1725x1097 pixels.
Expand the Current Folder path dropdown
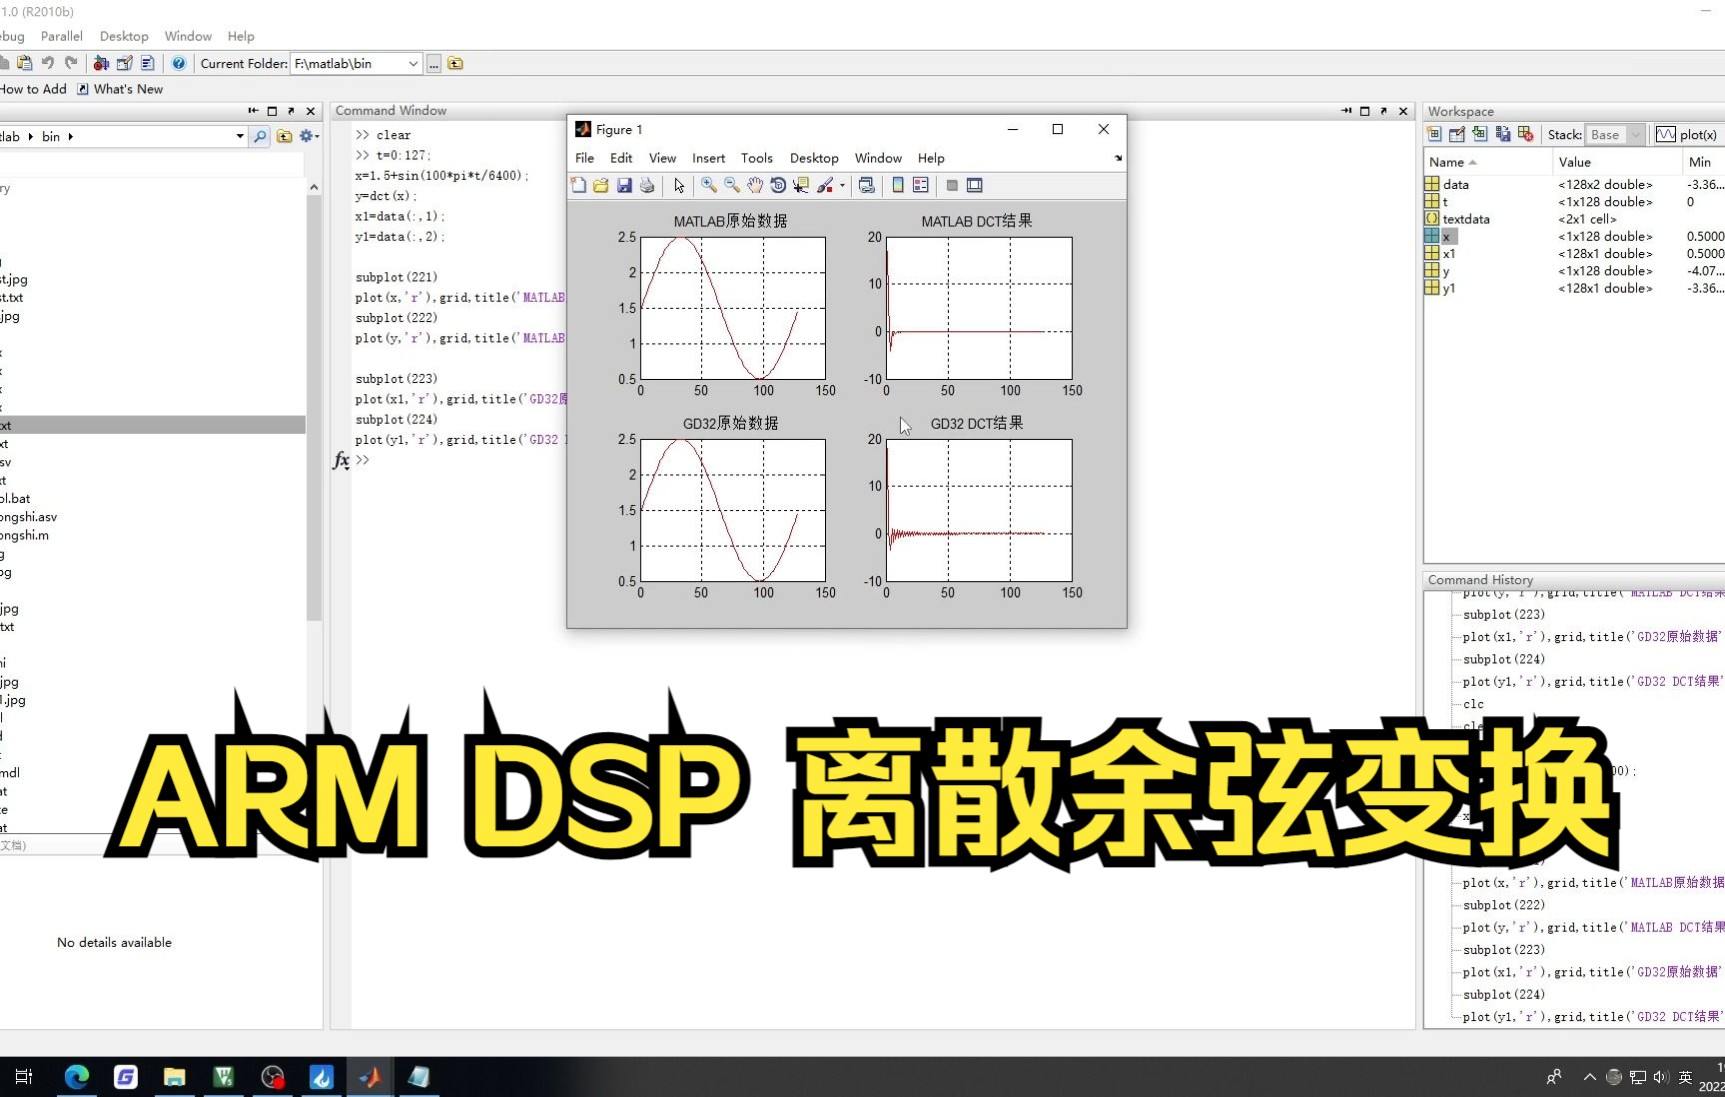click(x=413, y=63)
